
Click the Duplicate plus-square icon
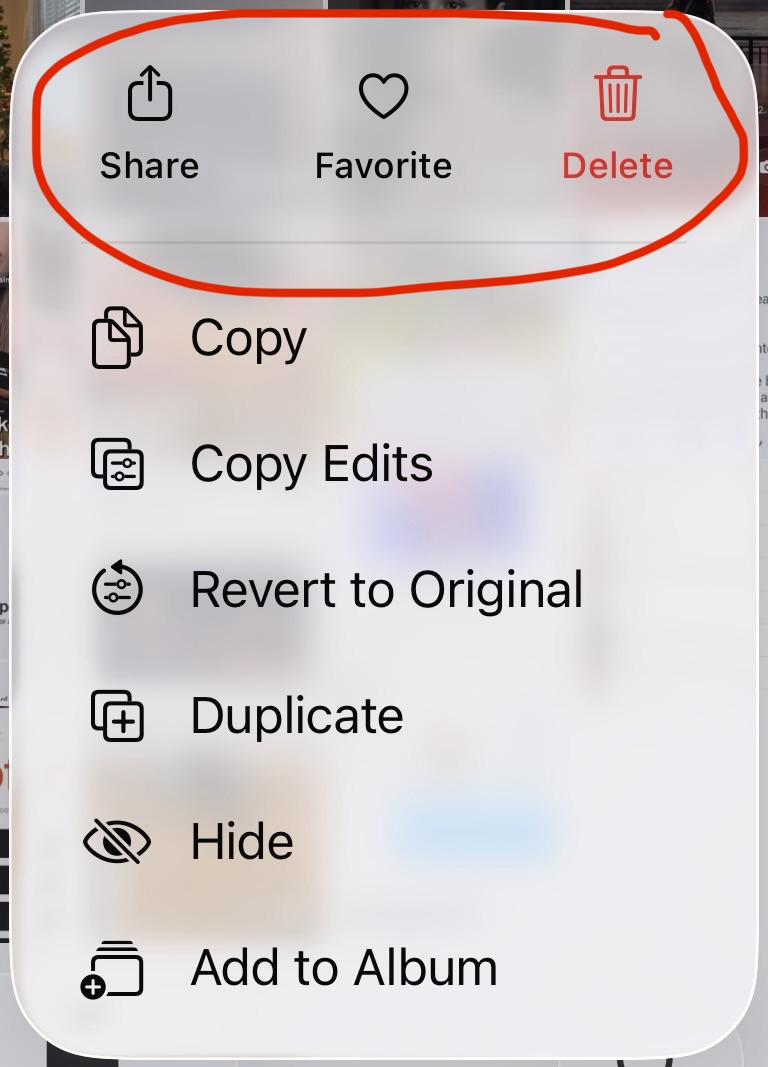tap(117, 715)
